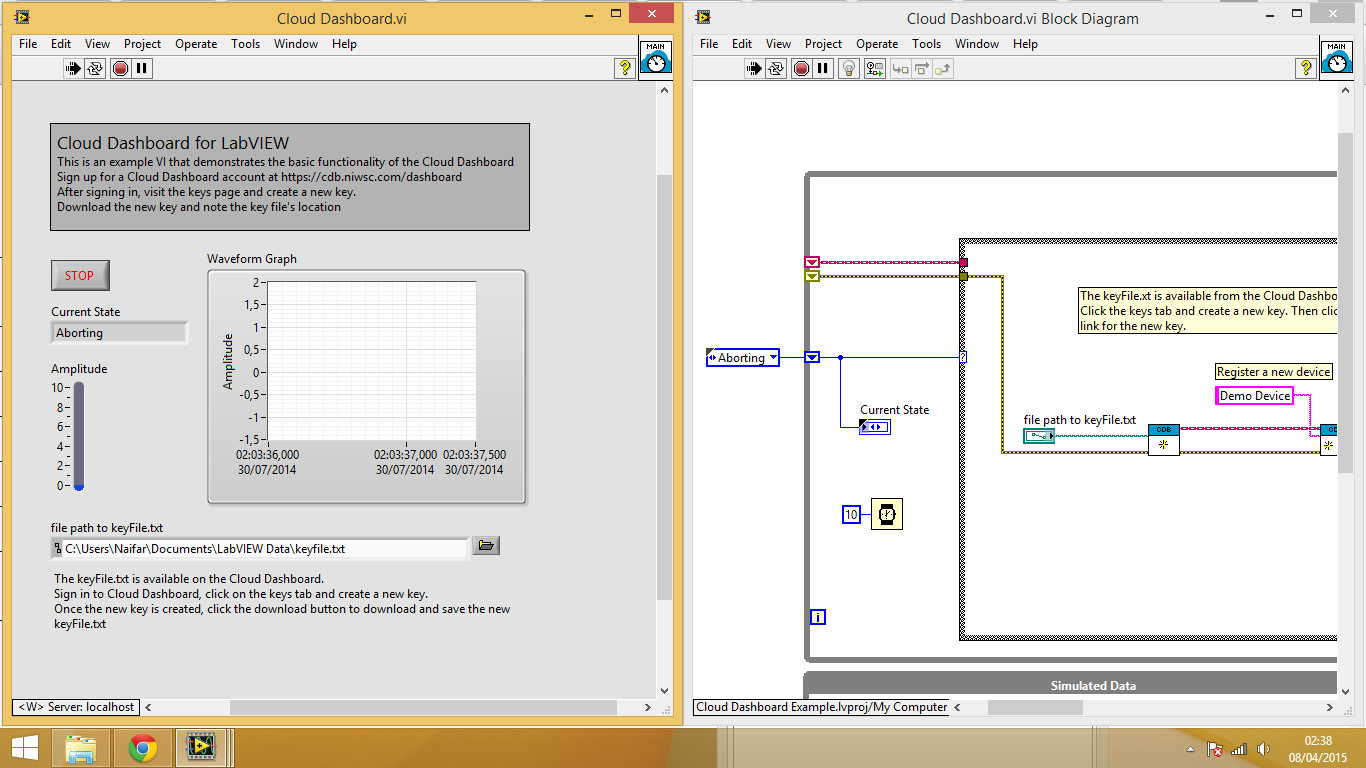Open File Explorer from taskbar
This screenshot has height=768, width=1366.
point(82,747)
